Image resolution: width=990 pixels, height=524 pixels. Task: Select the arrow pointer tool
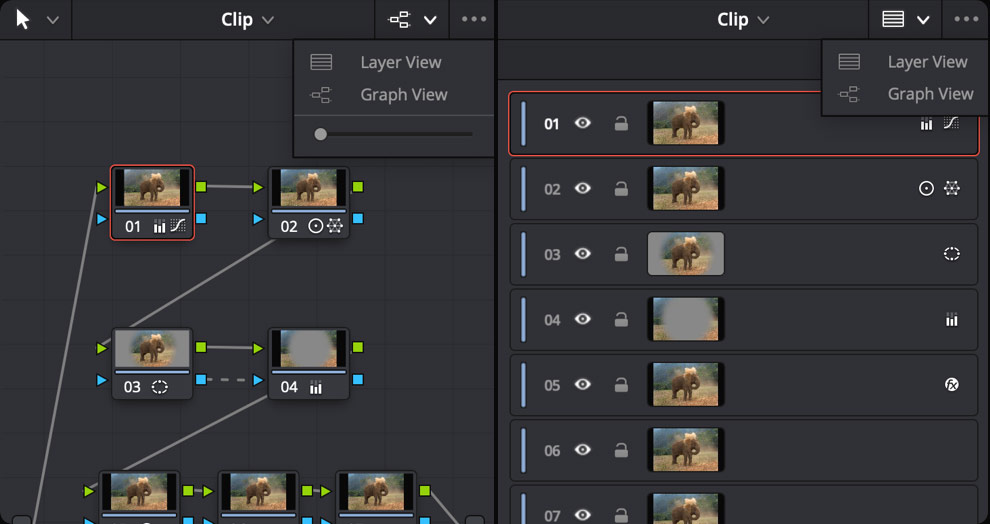[23, 19]
